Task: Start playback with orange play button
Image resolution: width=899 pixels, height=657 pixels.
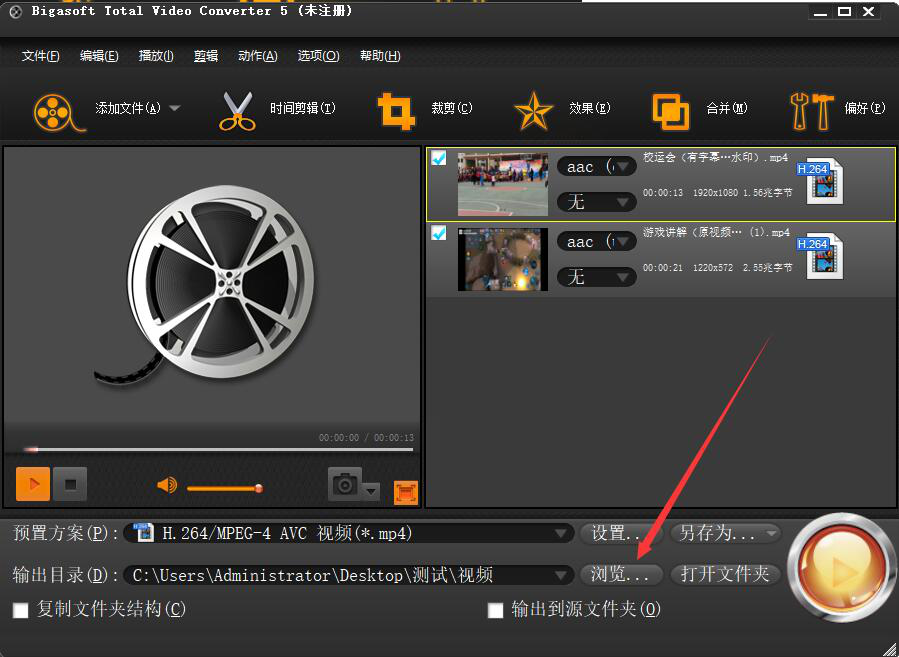Action: coord(33,484)
